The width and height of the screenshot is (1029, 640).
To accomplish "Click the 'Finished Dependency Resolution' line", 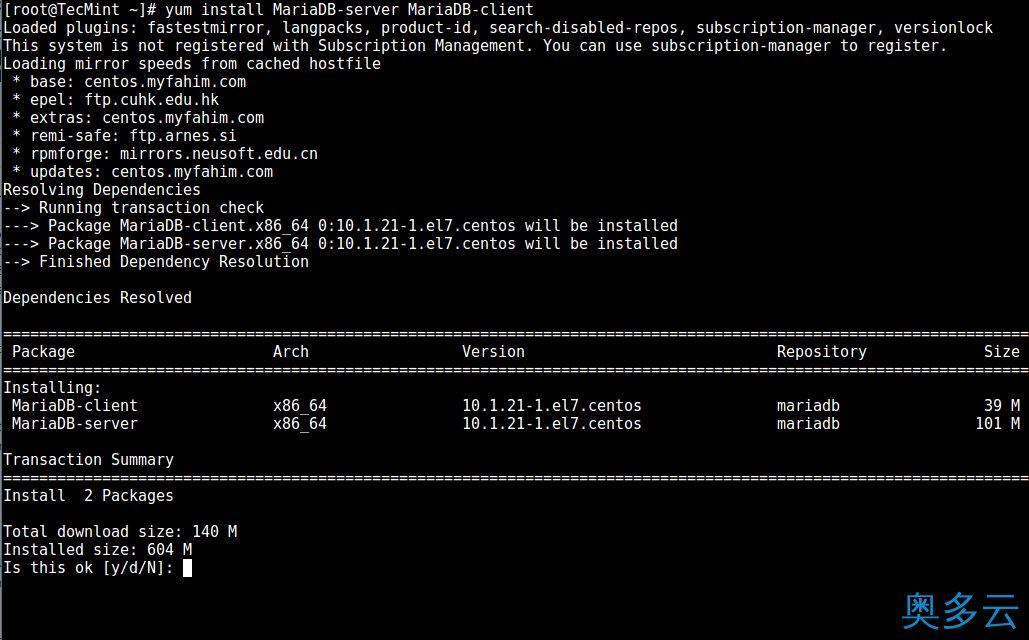I will click(156, 262).
